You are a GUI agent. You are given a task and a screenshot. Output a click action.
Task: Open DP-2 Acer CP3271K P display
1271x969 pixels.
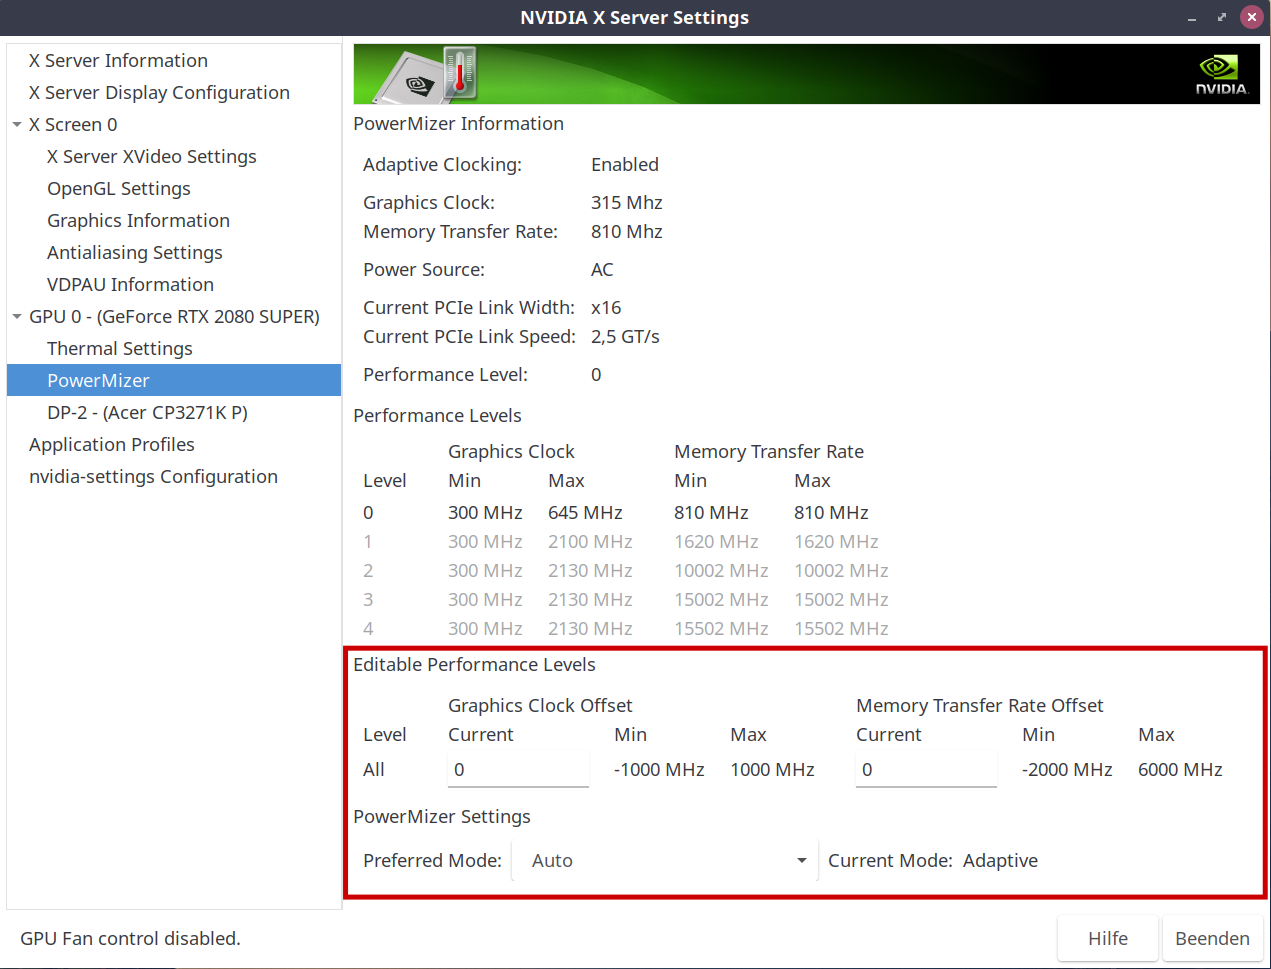147,413
